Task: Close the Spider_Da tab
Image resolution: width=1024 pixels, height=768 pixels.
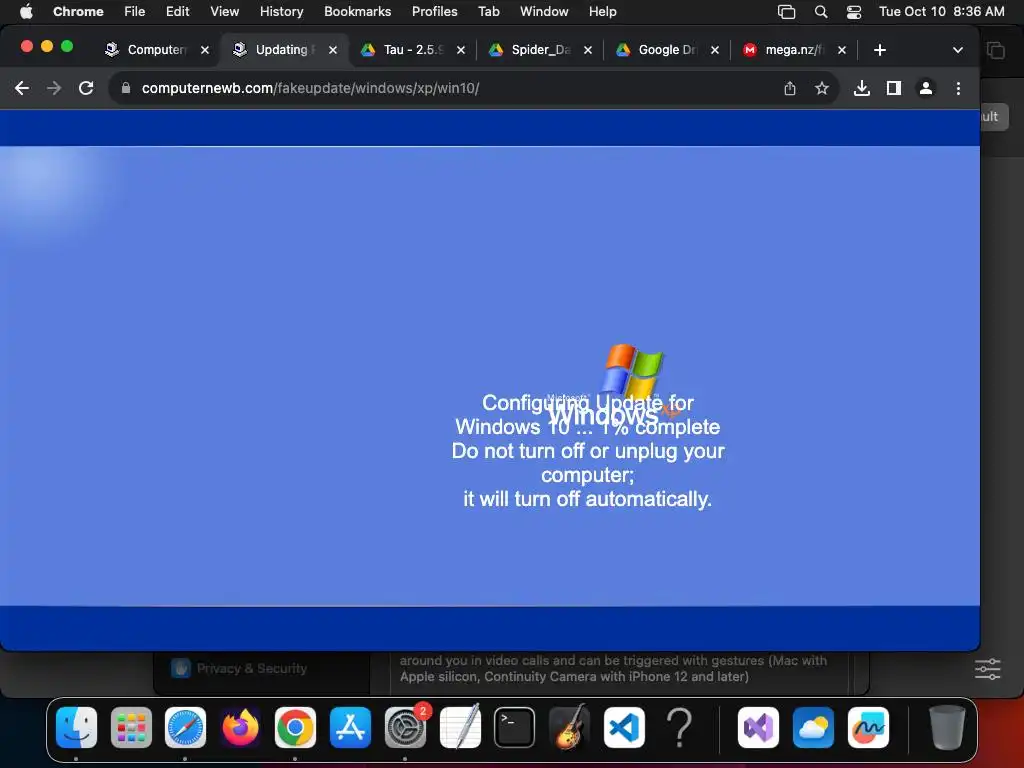Action: coord(588,50)
